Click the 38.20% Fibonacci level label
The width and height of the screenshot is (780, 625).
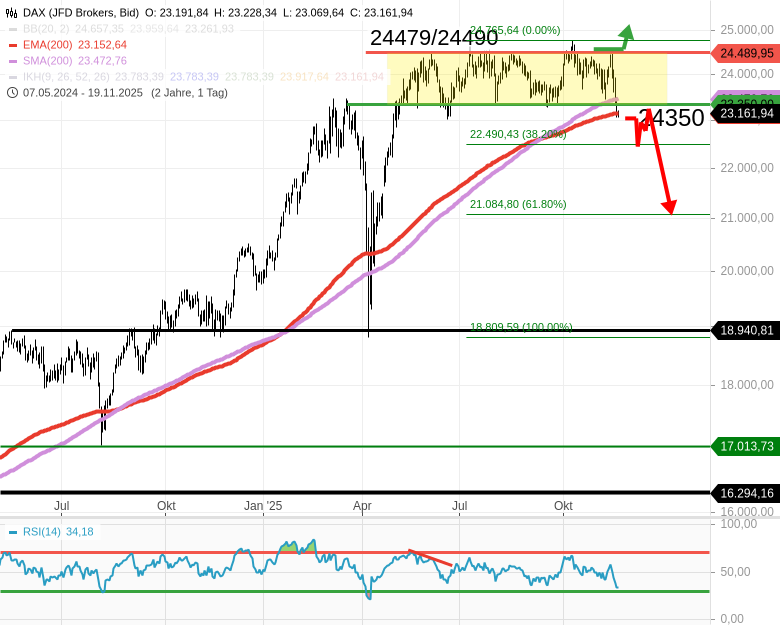pyautogui.click(x=518, y=134)
